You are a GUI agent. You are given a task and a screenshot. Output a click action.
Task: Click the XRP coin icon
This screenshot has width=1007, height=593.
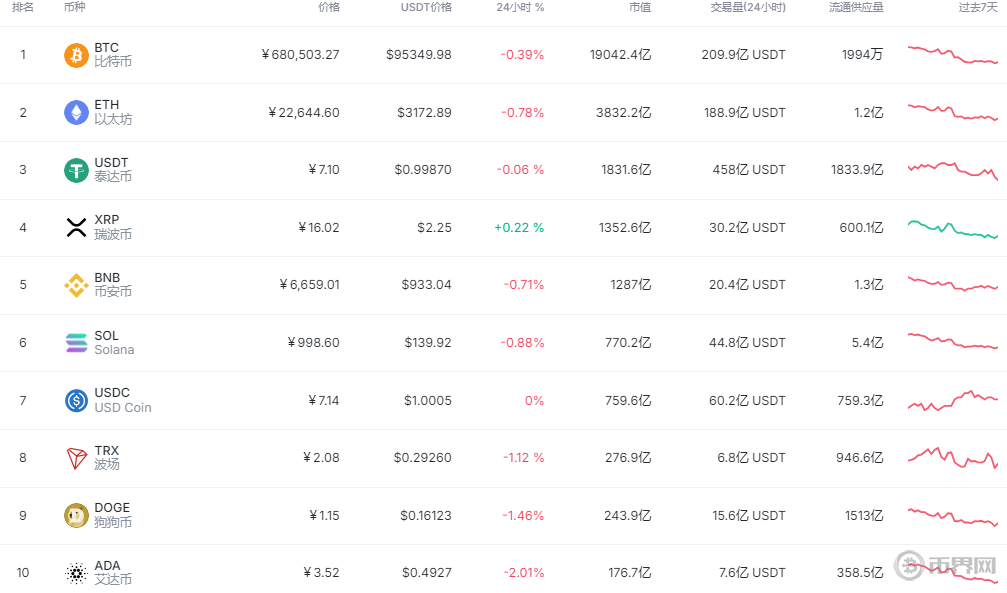(76, 227)
